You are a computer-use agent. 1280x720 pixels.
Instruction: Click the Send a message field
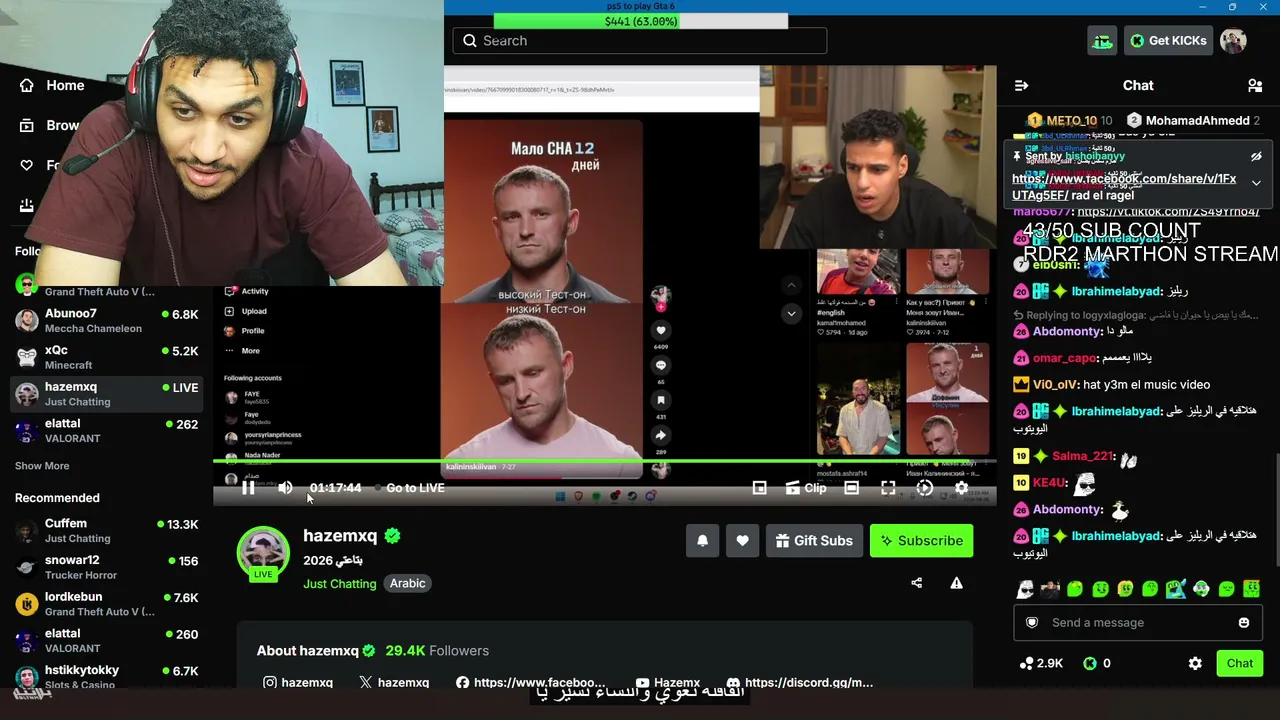click(x=1140, y=623)
